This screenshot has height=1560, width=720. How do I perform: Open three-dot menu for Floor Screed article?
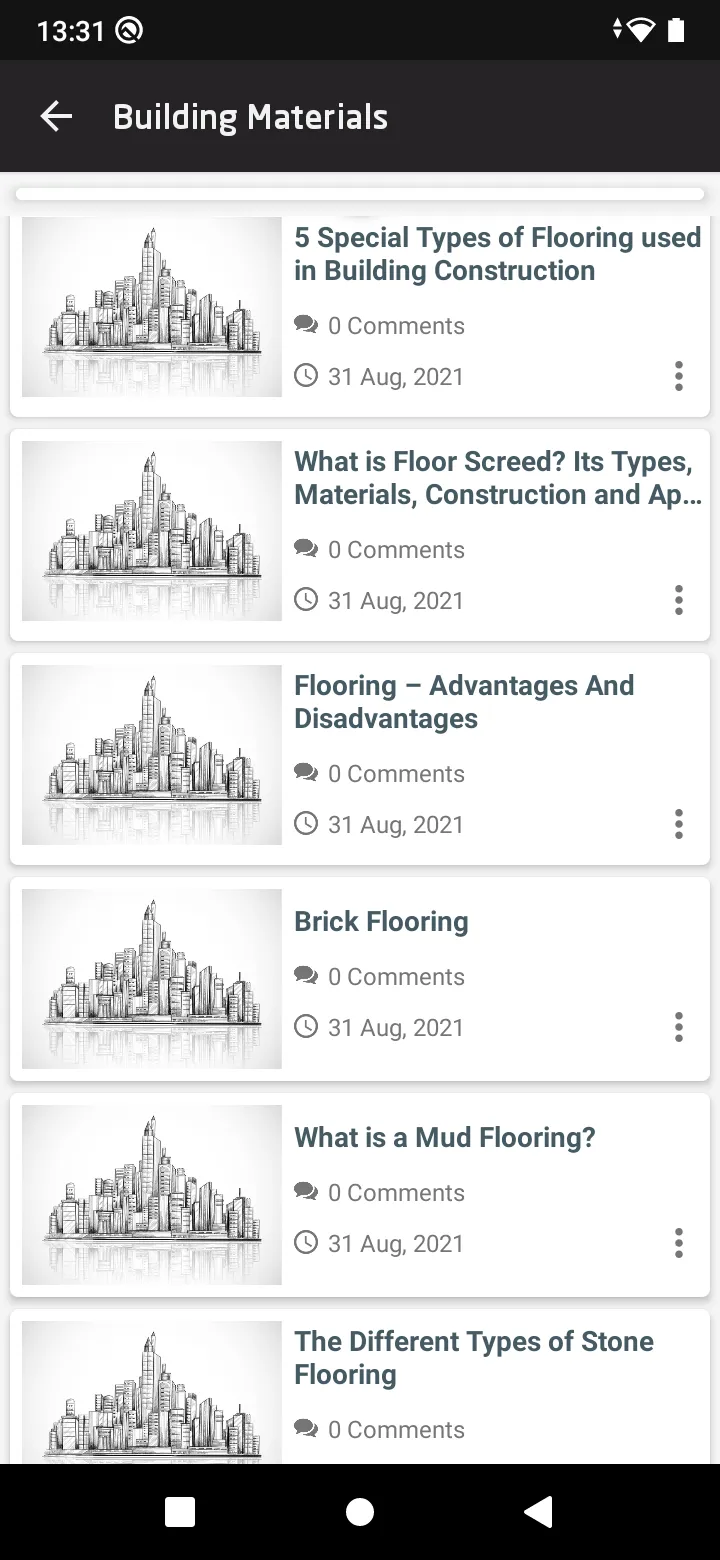click(679, 600)
